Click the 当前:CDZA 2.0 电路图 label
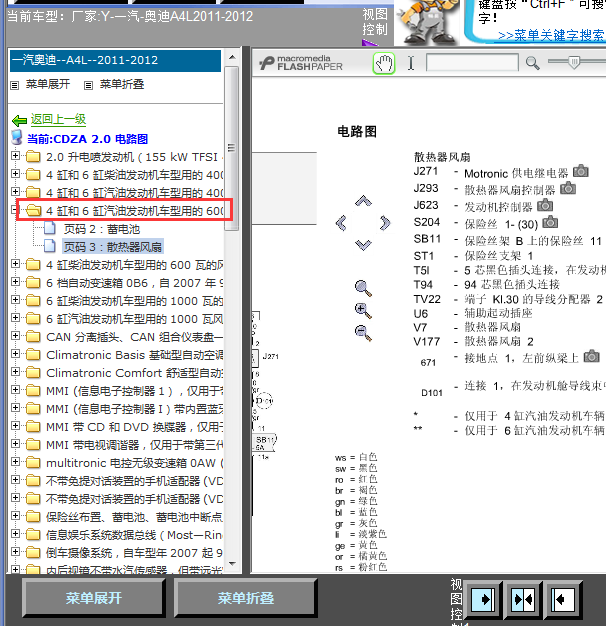This screenshot has width=606, height=626. [x=87, y=139]
